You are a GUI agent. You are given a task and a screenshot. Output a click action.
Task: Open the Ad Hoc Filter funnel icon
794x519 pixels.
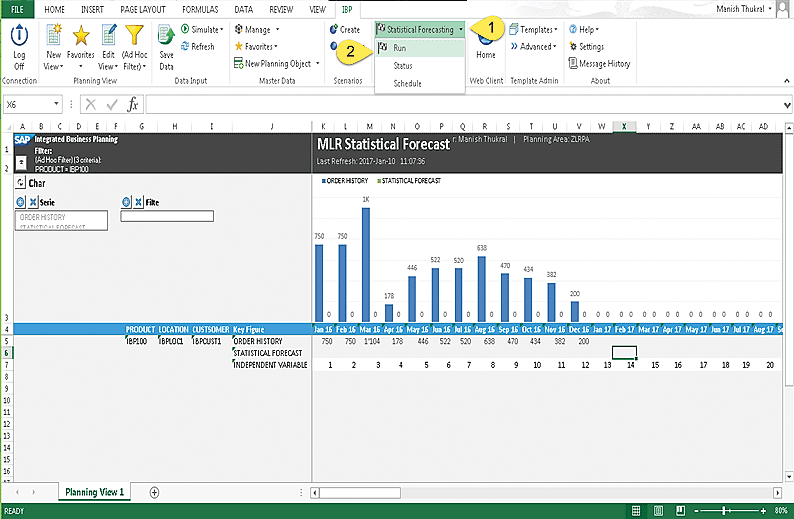(x=134, y=35)
